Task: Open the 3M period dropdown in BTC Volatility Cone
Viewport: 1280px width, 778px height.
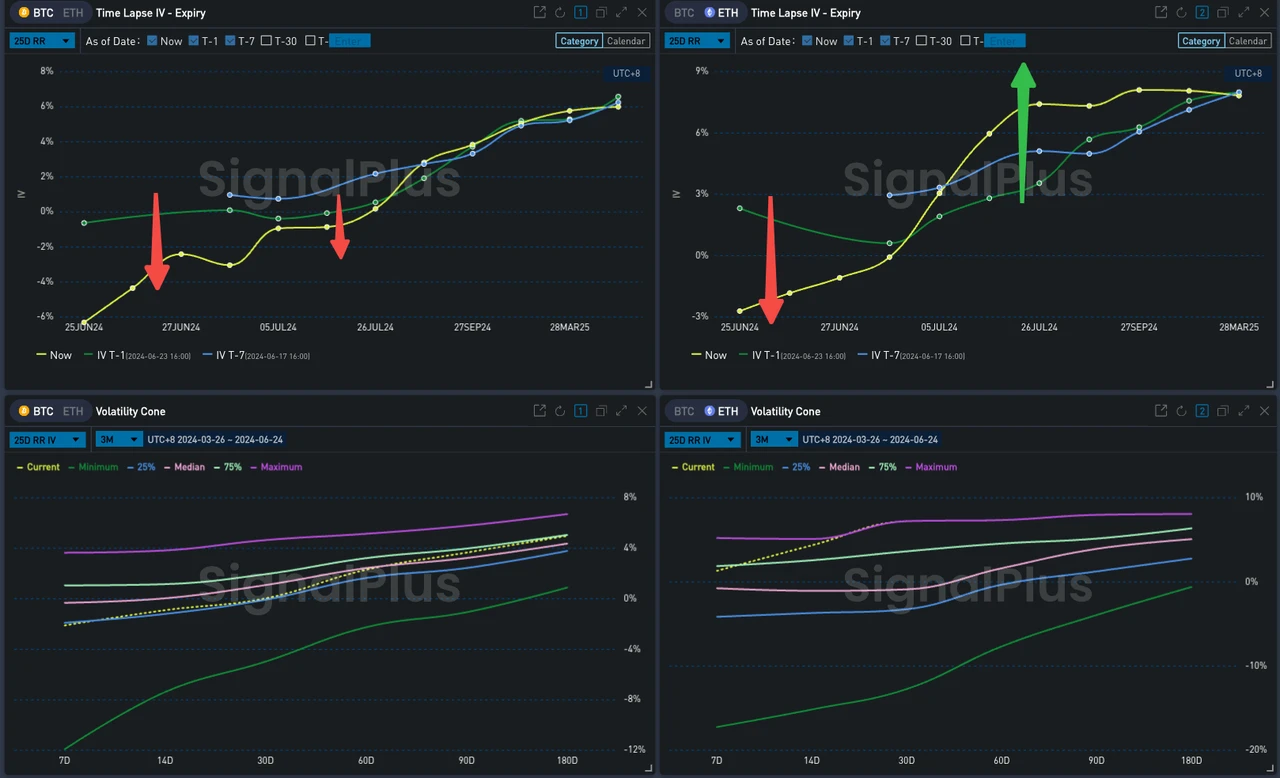Action: 116,439
